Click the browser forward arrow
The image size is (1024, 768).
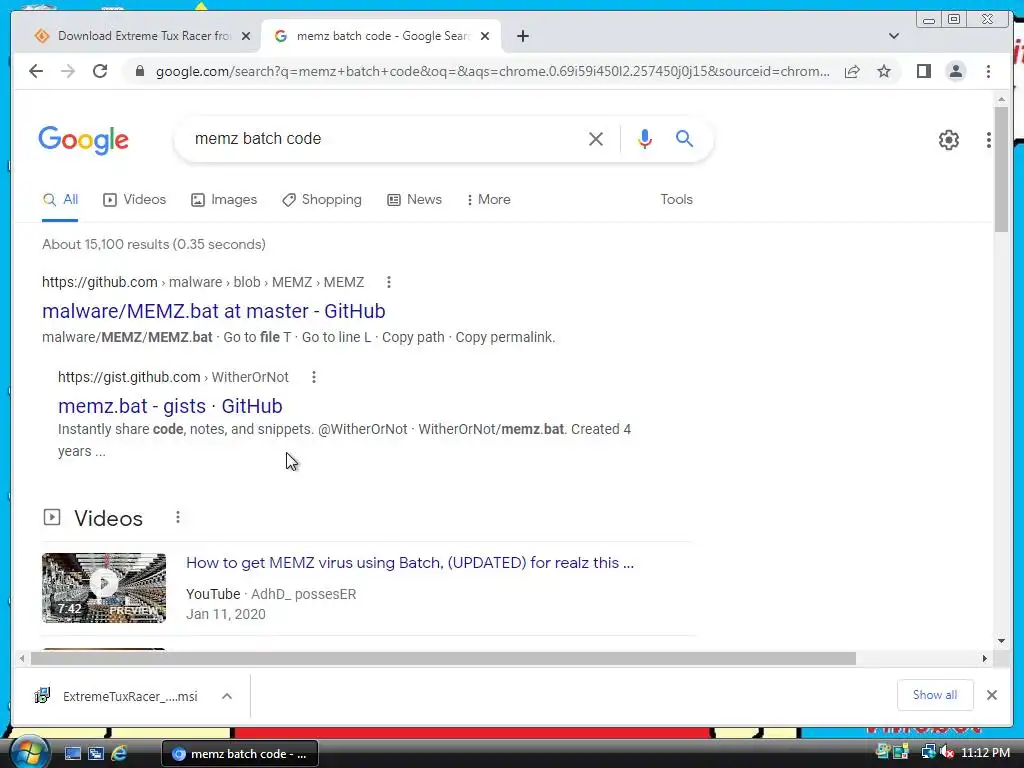pyautogui.click(x=68, y=71)
